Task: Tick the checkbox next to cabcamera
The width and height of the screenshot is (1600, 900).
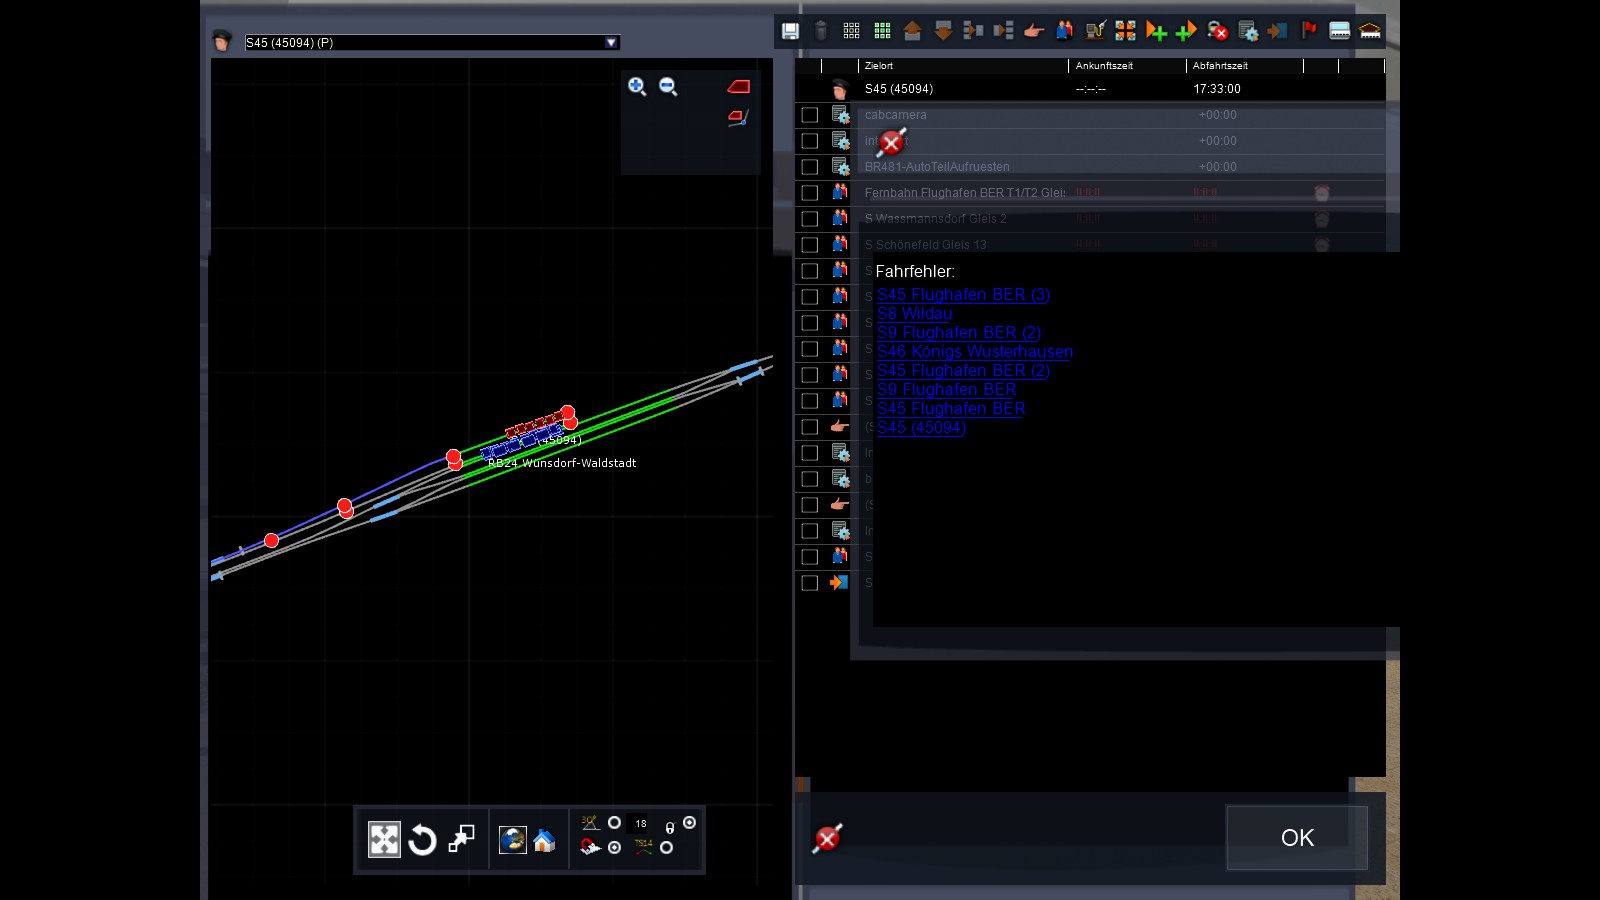Action: (810, 115)
